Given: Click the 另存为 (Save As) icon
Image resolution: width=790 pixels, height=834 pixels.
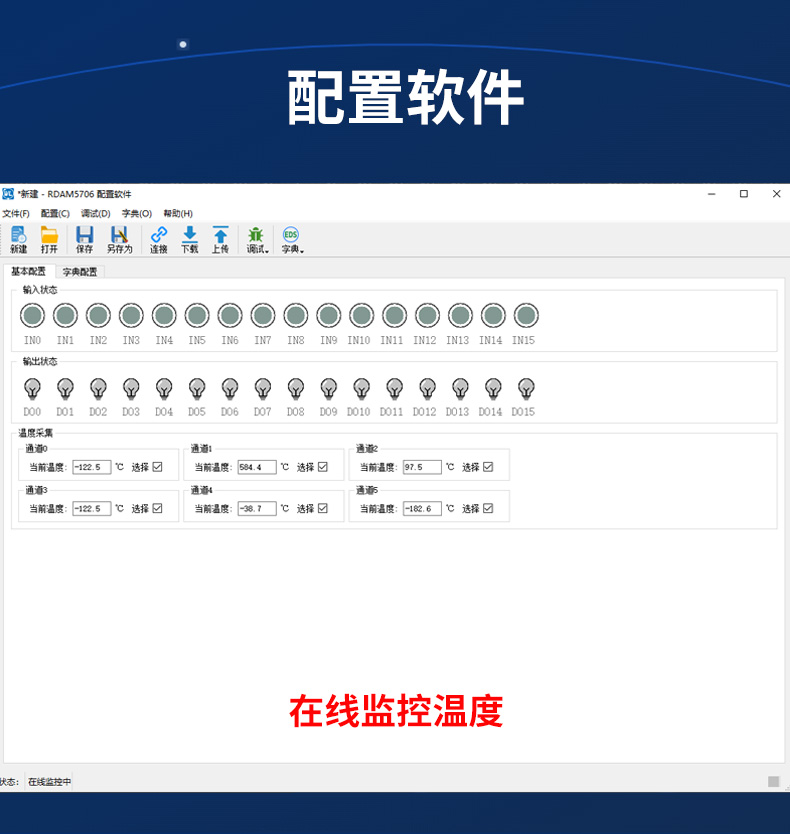Looking at the screenshot, I should pyautogui.click(x=119, y=239).
